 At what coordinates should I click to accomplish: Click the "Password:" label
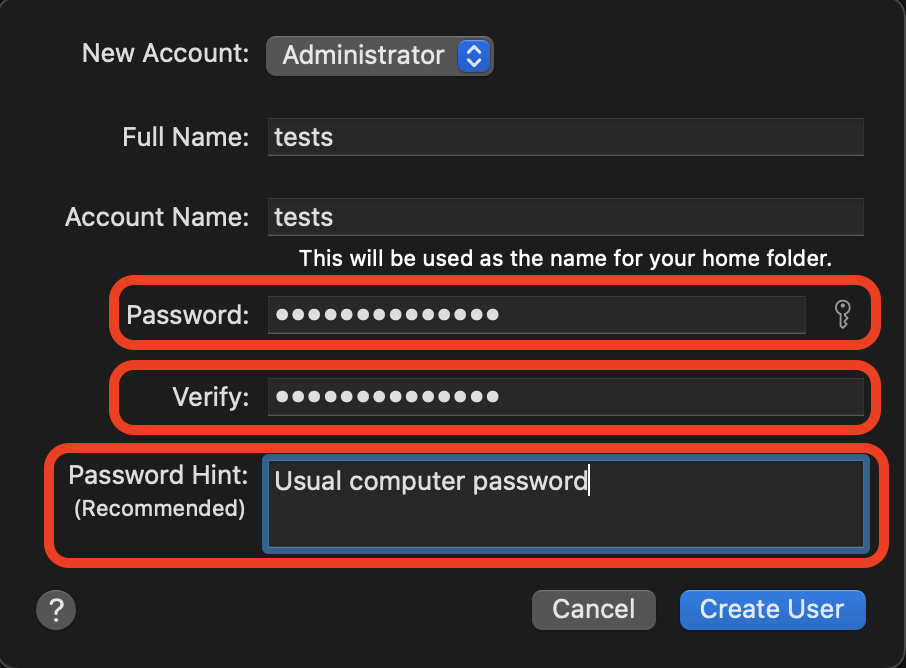click(x=187, y=315)
